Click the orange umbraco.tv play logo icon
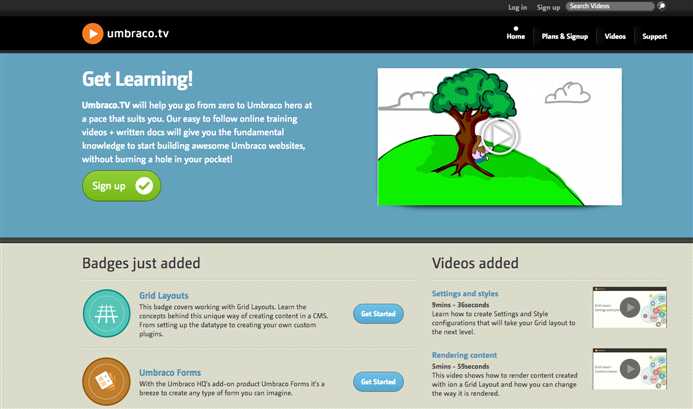The width and height of the screenshot is (693, 409). pos(92,34)
